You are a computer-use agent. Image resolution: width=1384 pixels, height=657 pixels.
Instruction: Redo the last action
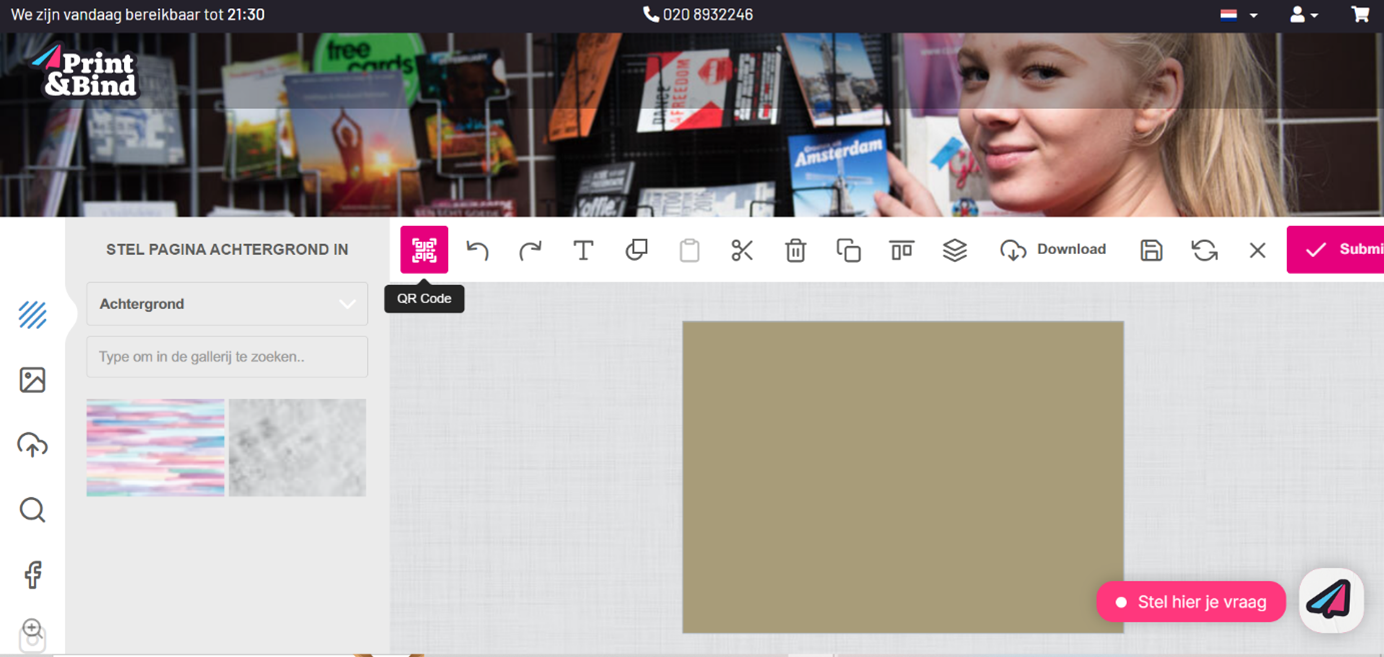(x=530, y=250)
